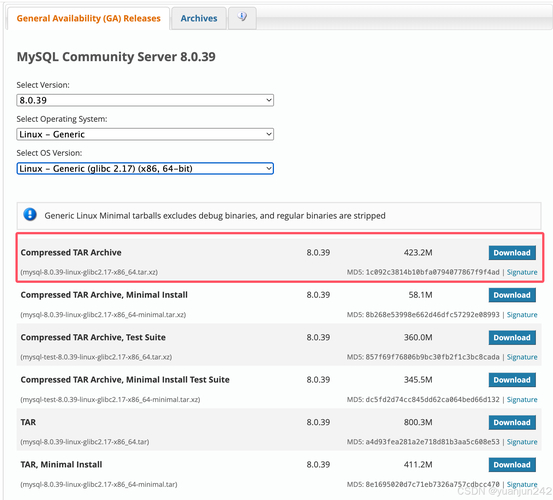This screenshot has width=553, height=500.
Task: Download the TAR, Minimal Install 411.2M
Action: (512, 465)
